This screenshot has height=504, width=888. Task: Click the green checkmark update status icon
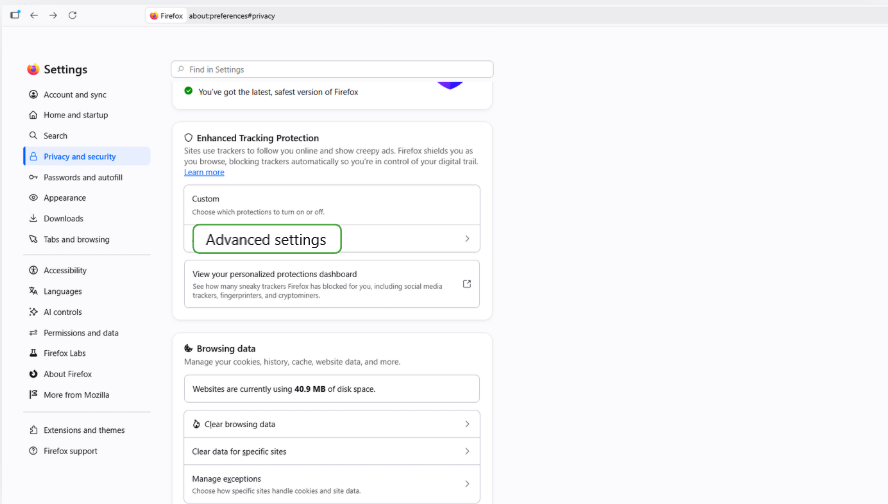click(189, 91)
